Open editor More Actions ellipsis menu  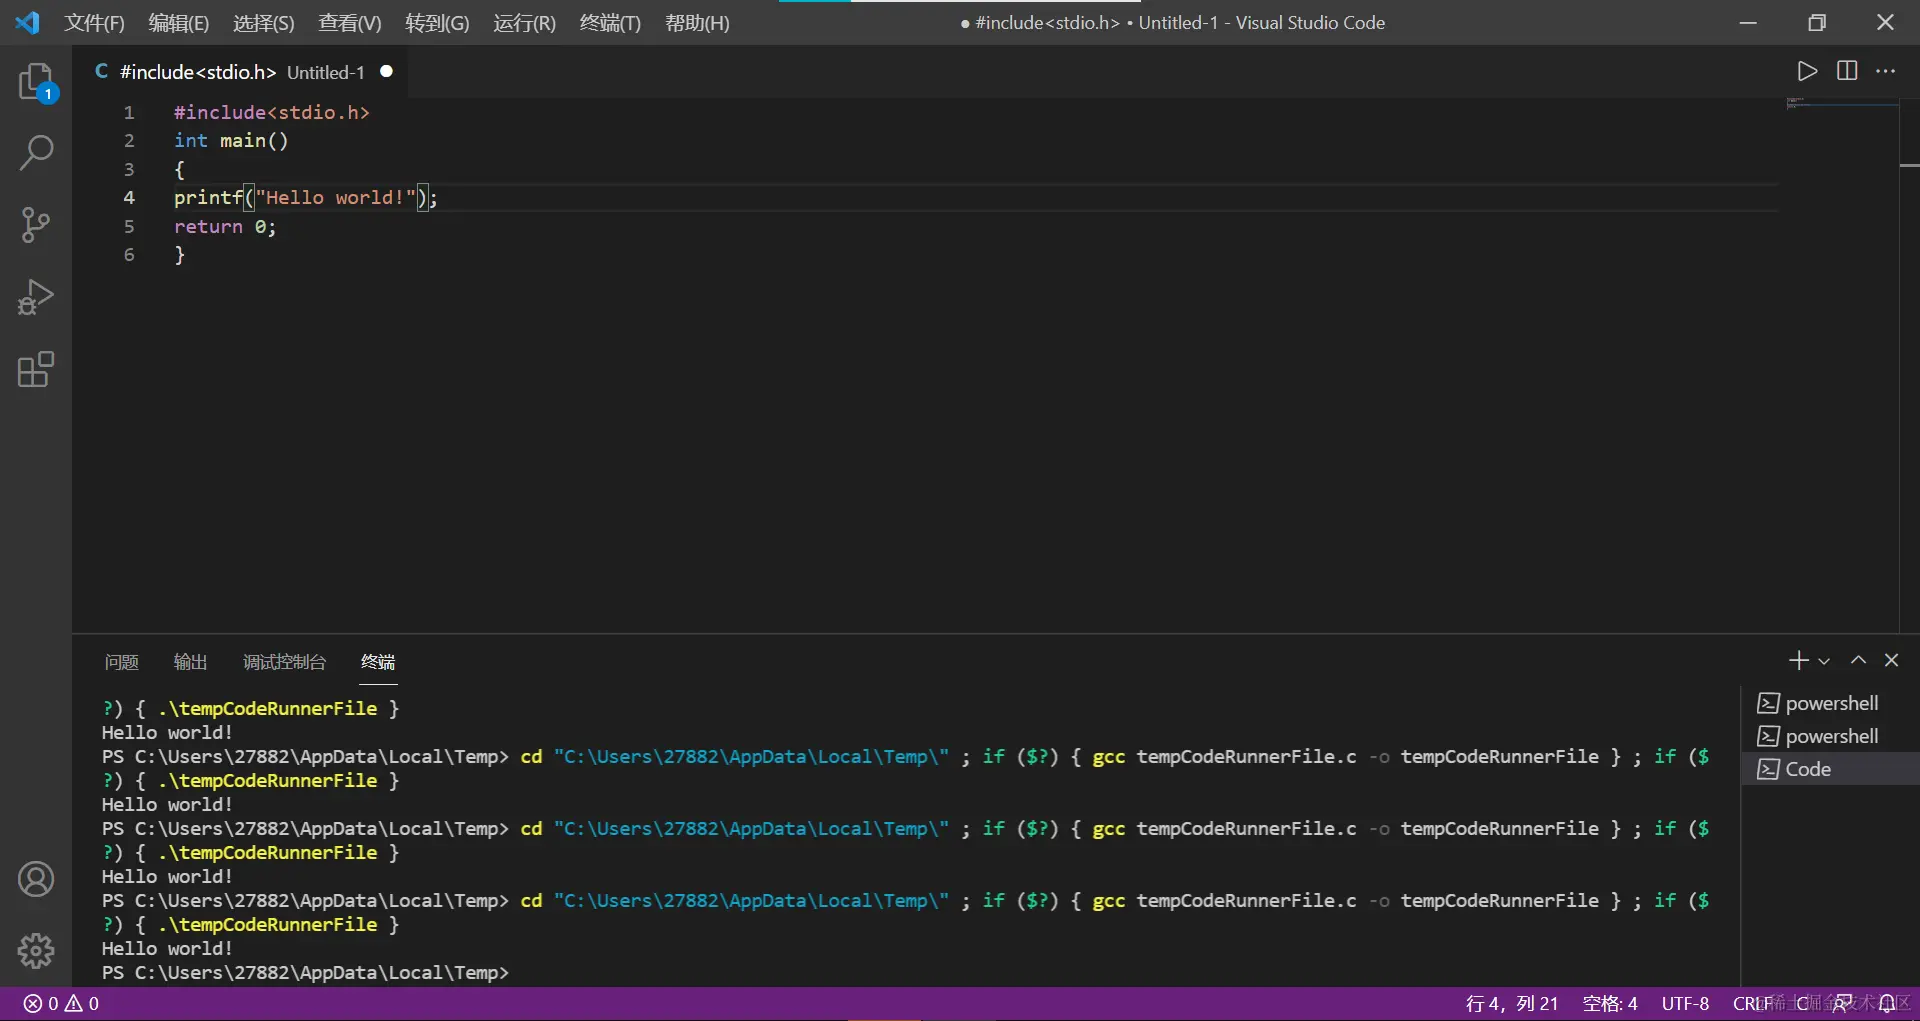(x=1885, y=71)
